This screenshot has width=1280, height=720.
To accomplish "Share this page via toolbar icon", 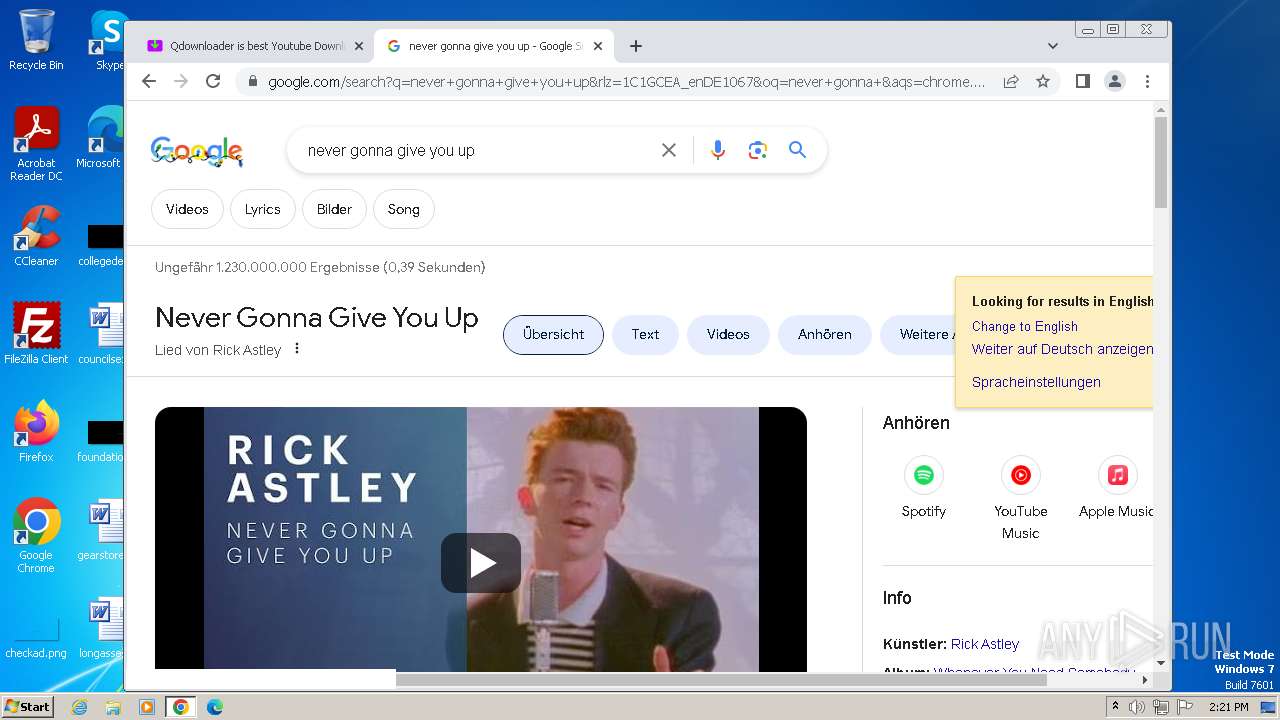I will [1011, 81].
